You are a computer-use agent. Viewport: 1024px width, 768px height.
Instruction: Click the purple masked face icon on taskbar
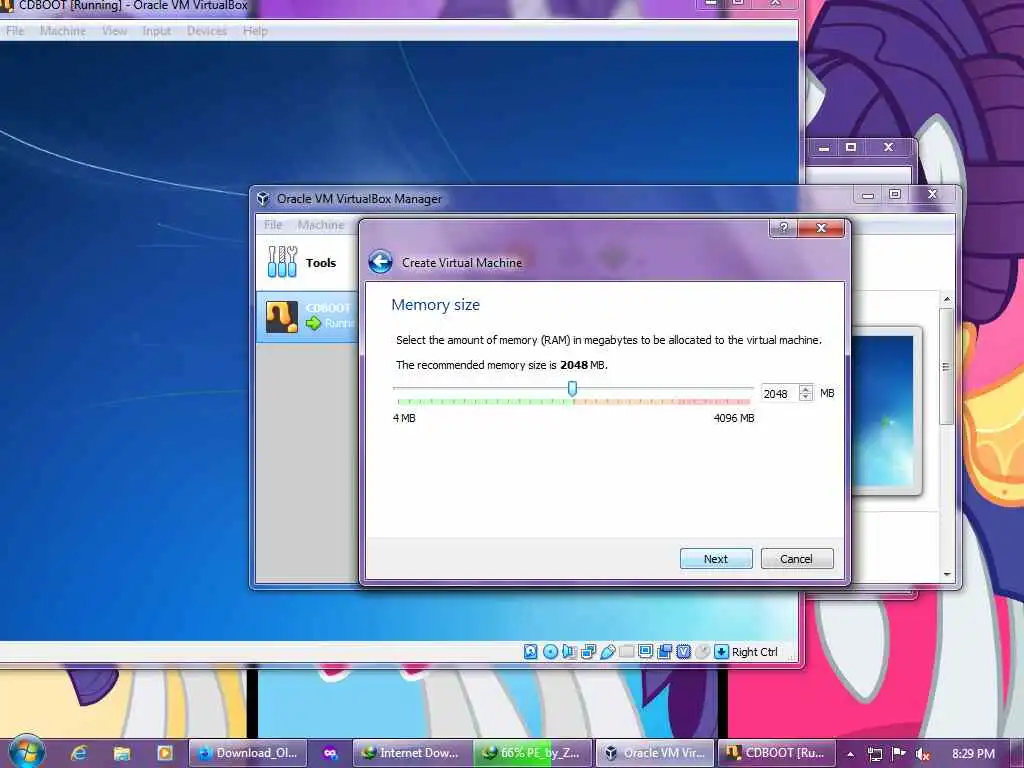point(330,754)
